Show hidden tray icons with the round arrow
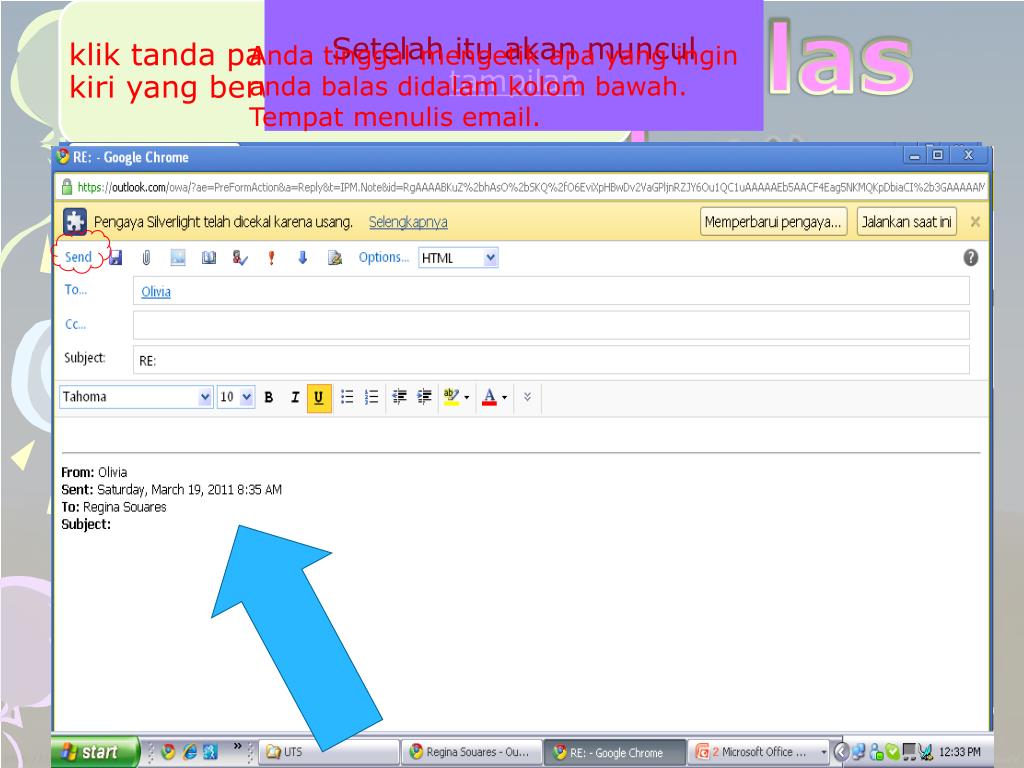The image size is (1024, 768). click(842, 752)
